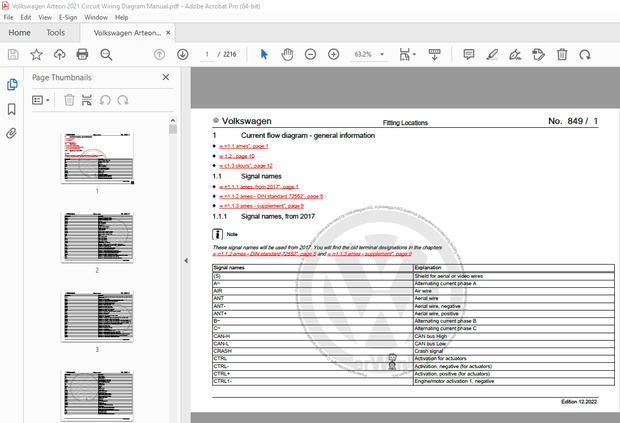
Task: Open the Sign document pen icon
Action: coord(515,55)
